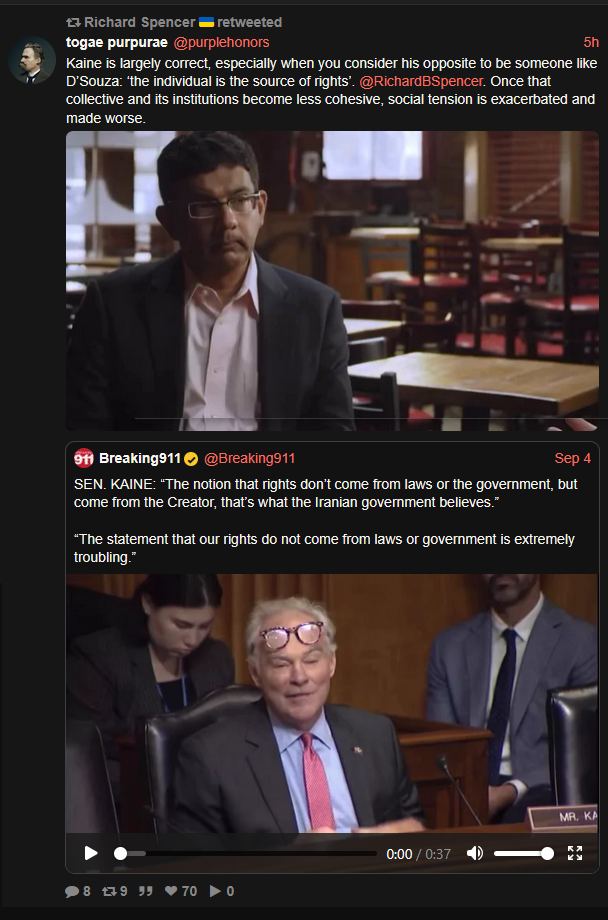Click the play count icon
This screenshot has width=608, height=920.
point(215,891)
